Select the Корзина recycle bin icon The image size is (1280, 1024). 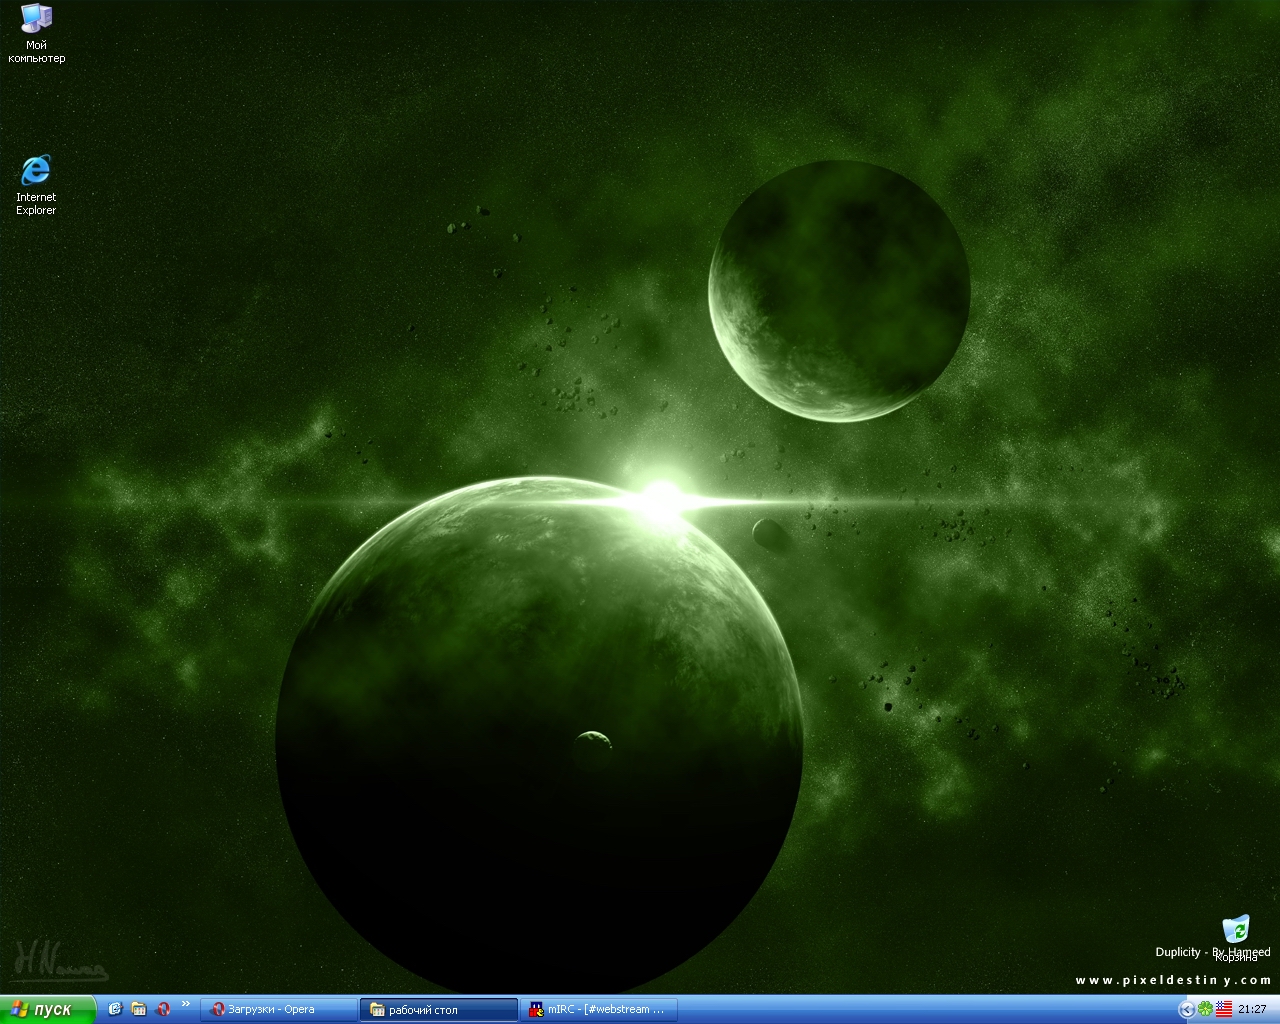pos(1236,930)
